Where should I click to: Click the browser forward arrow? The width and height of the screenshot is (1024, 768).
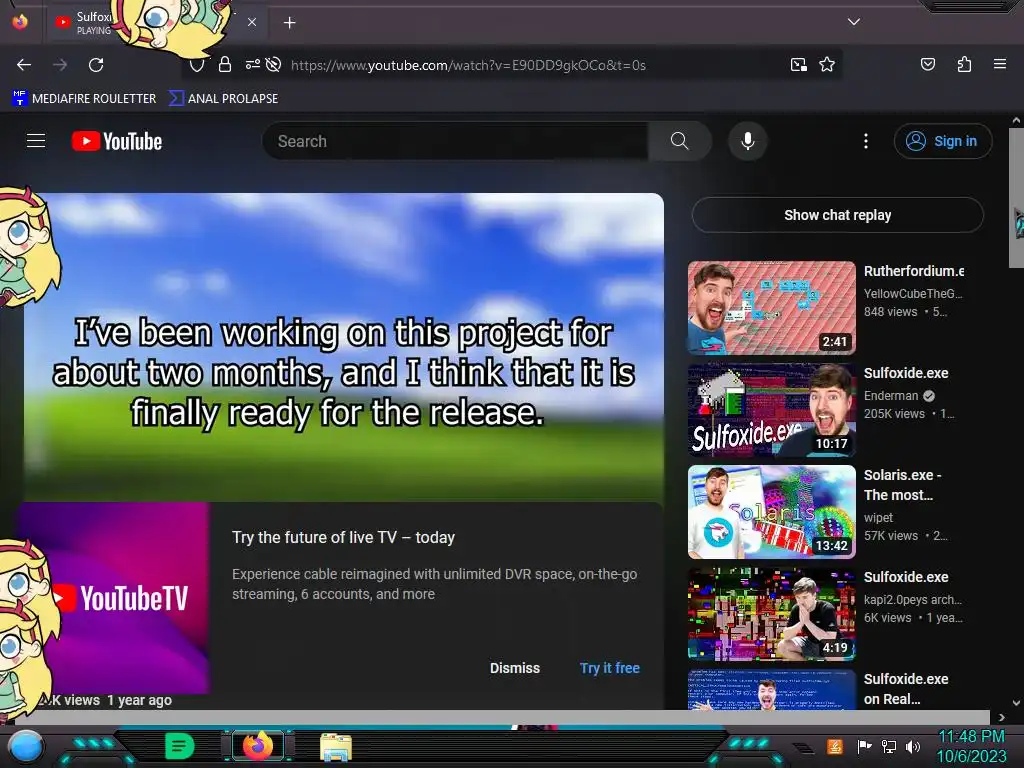[x=60, y=65]
